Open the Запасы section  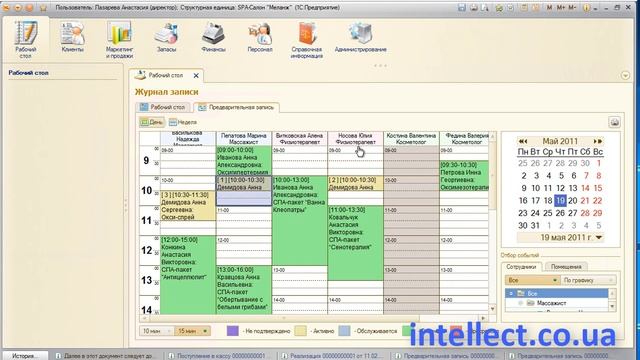(x=166, y=37)
